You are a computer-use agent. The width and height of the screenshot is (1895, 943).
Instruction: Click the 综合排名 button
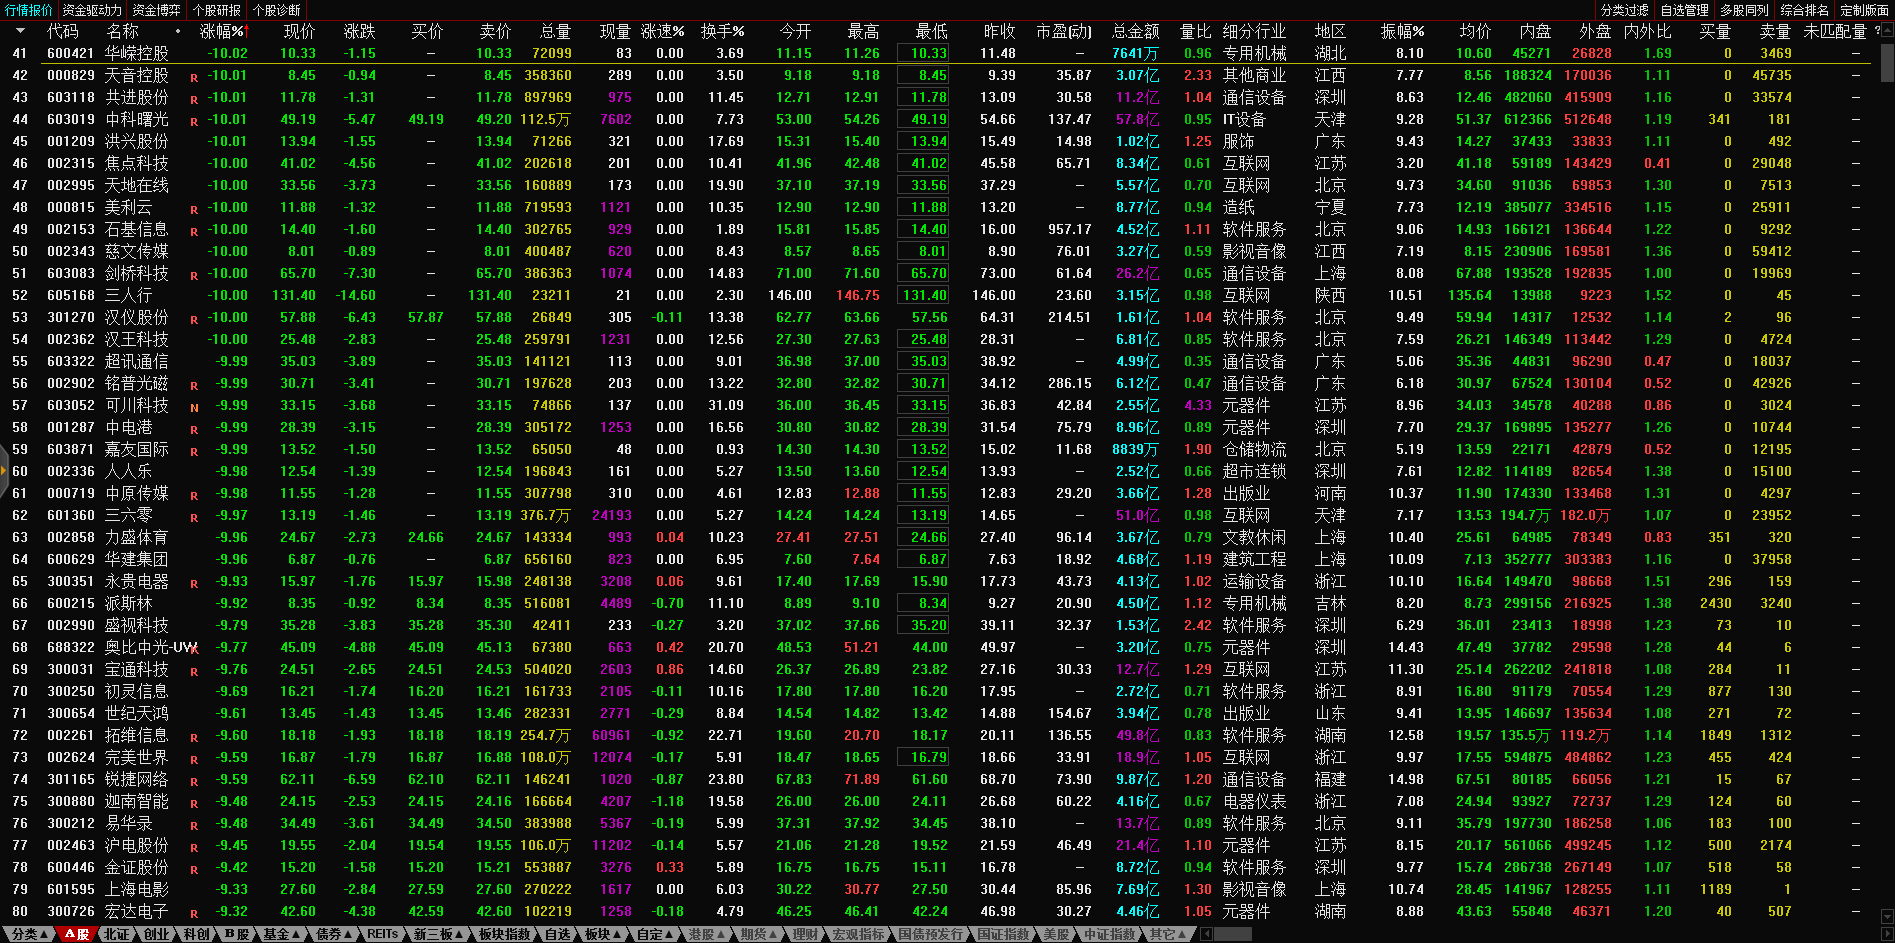click(1804, 10)
